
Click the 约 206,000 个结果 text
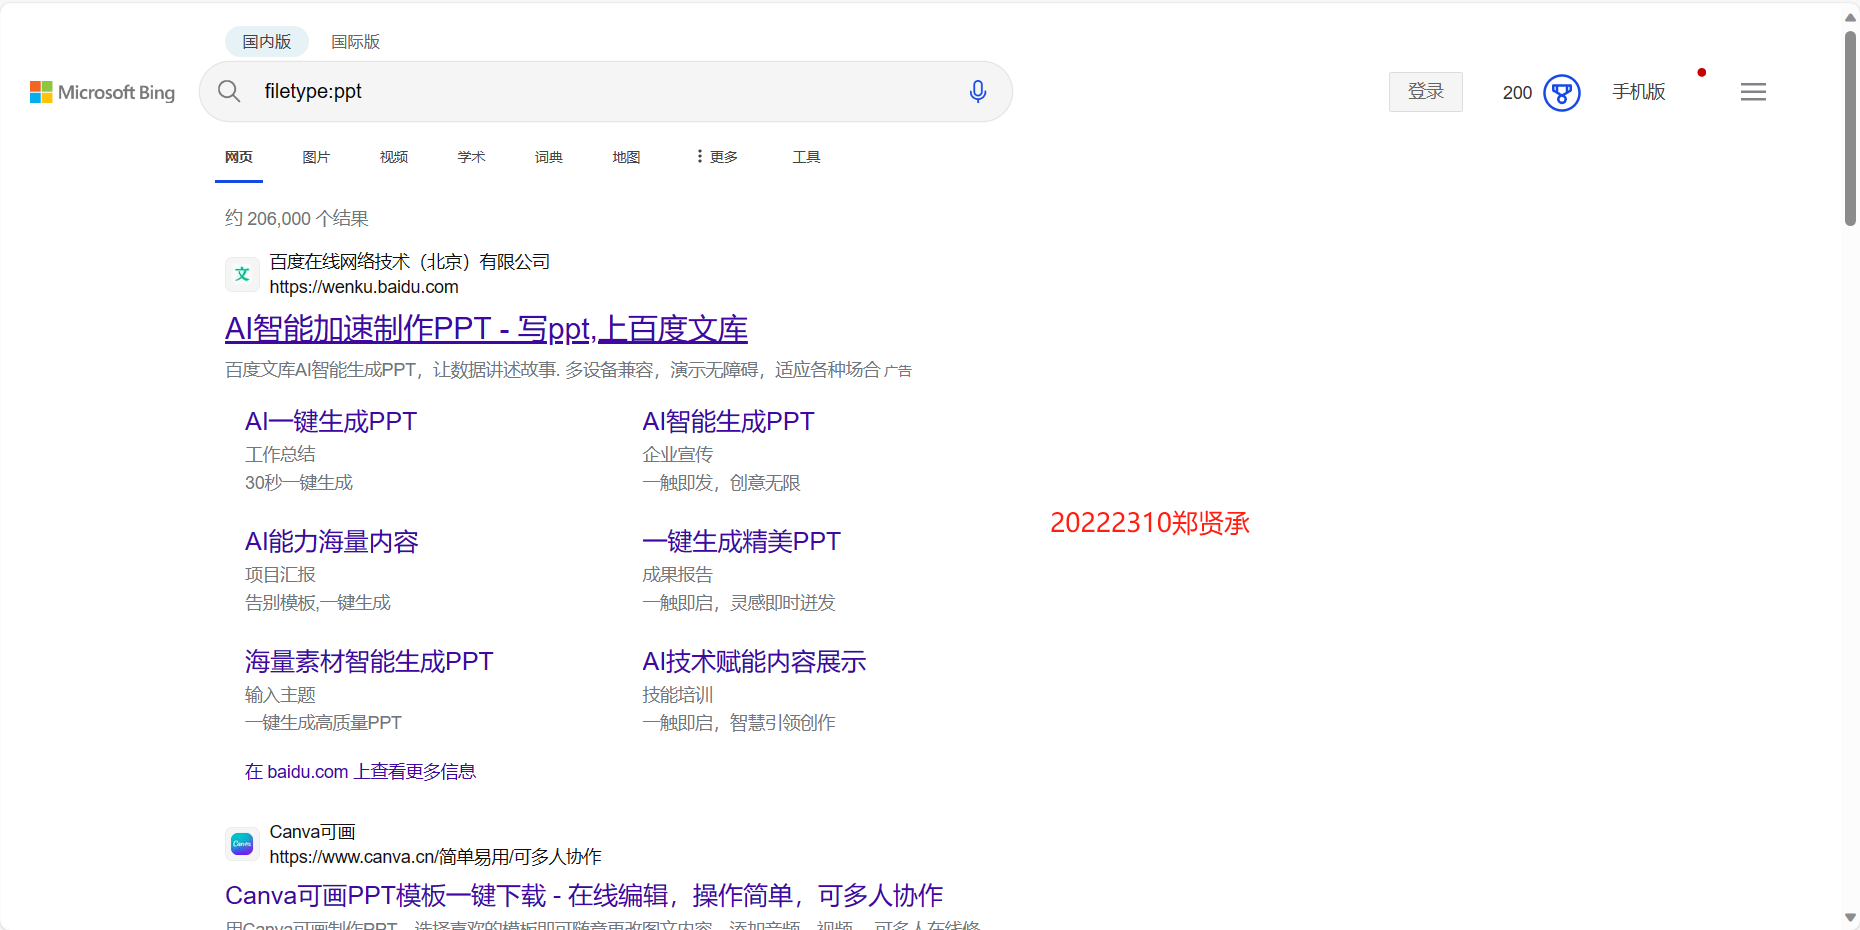(x=296, y=218)
